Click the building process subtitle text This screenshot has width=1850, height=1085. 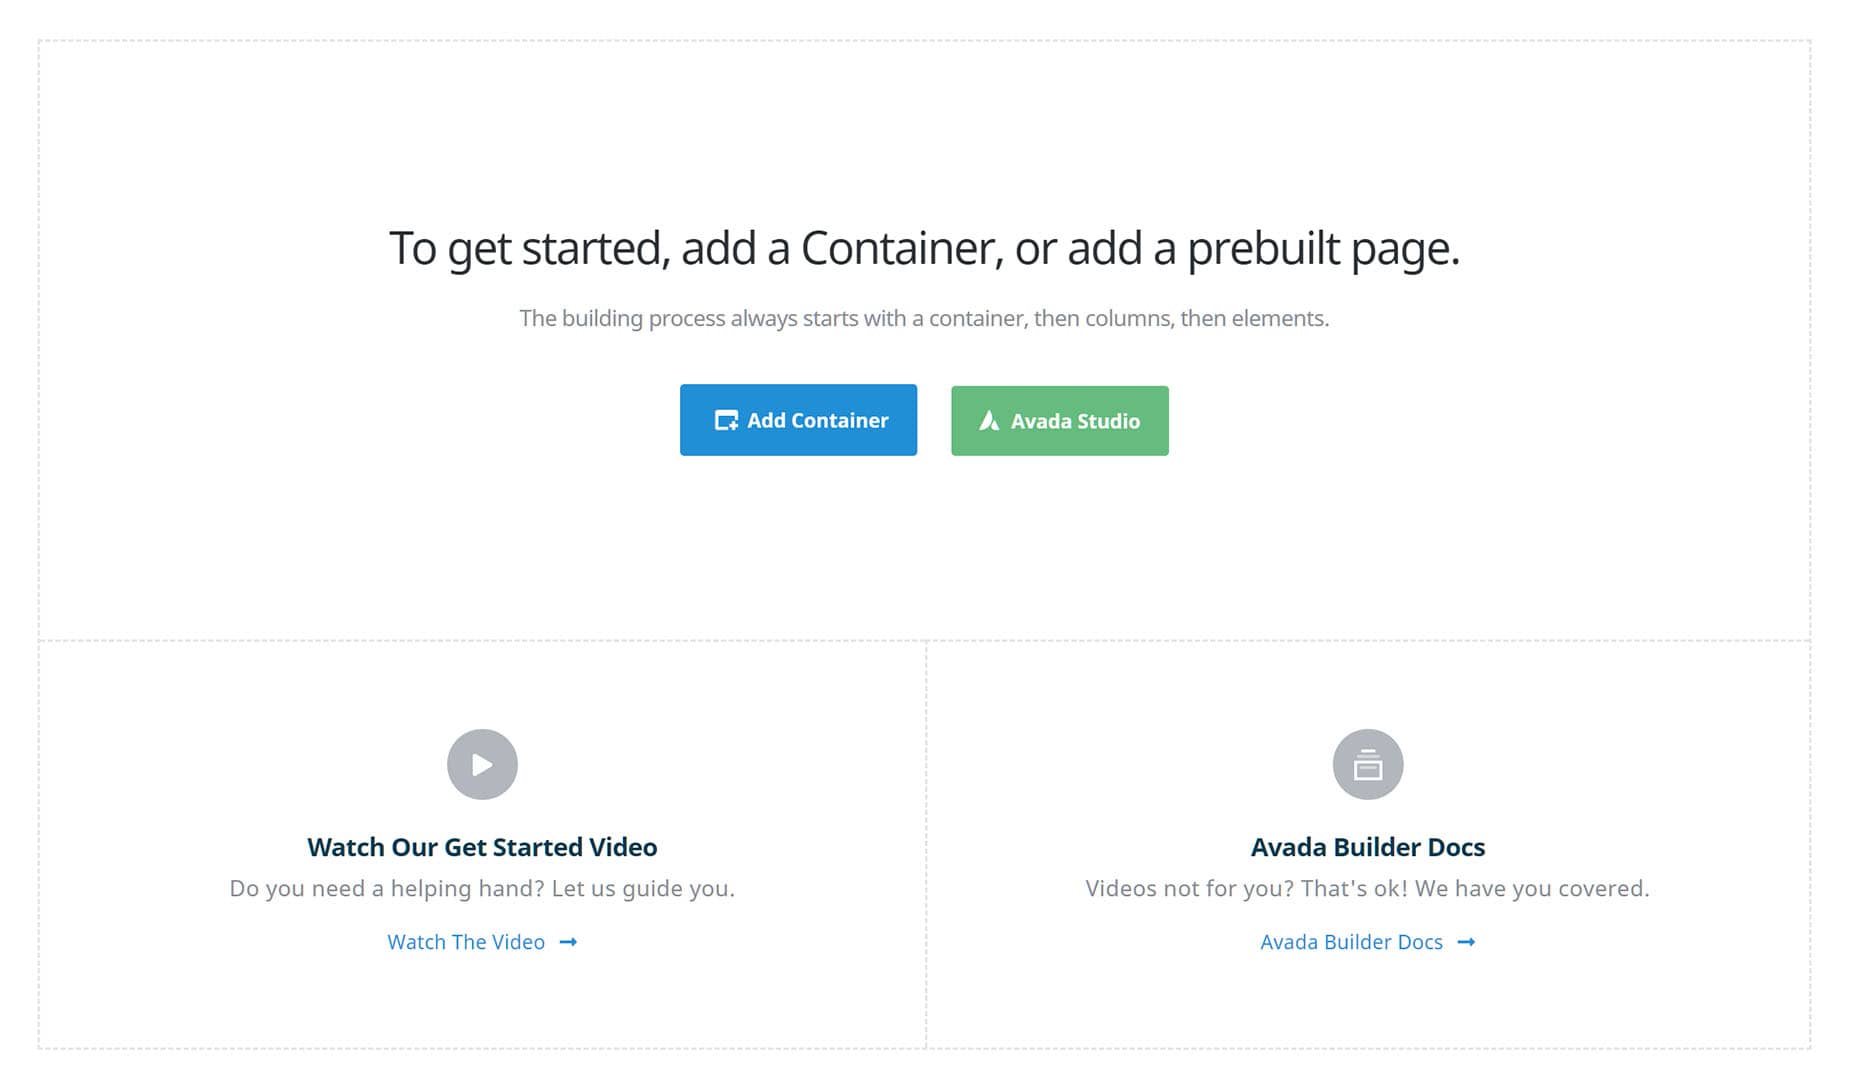[924, 318]
